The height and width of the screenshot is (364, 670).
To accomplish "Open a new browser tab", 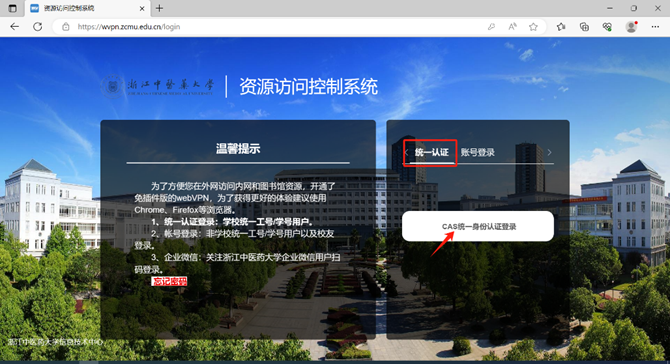I will (x=159, y=8).
